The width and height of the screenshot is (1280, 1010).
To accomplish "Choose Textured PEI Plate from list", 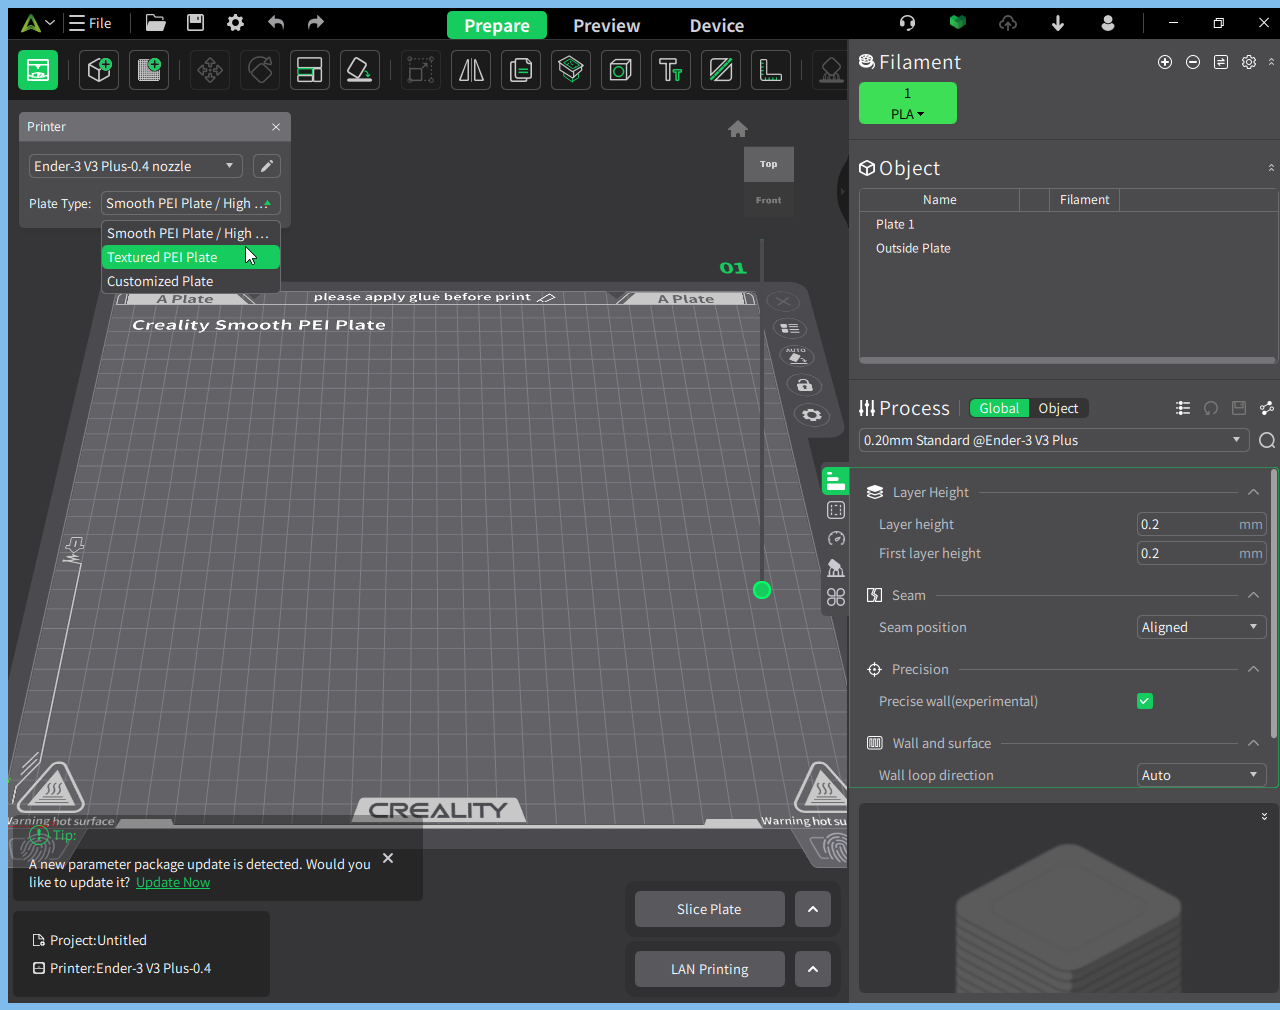I will coord(190,257).
